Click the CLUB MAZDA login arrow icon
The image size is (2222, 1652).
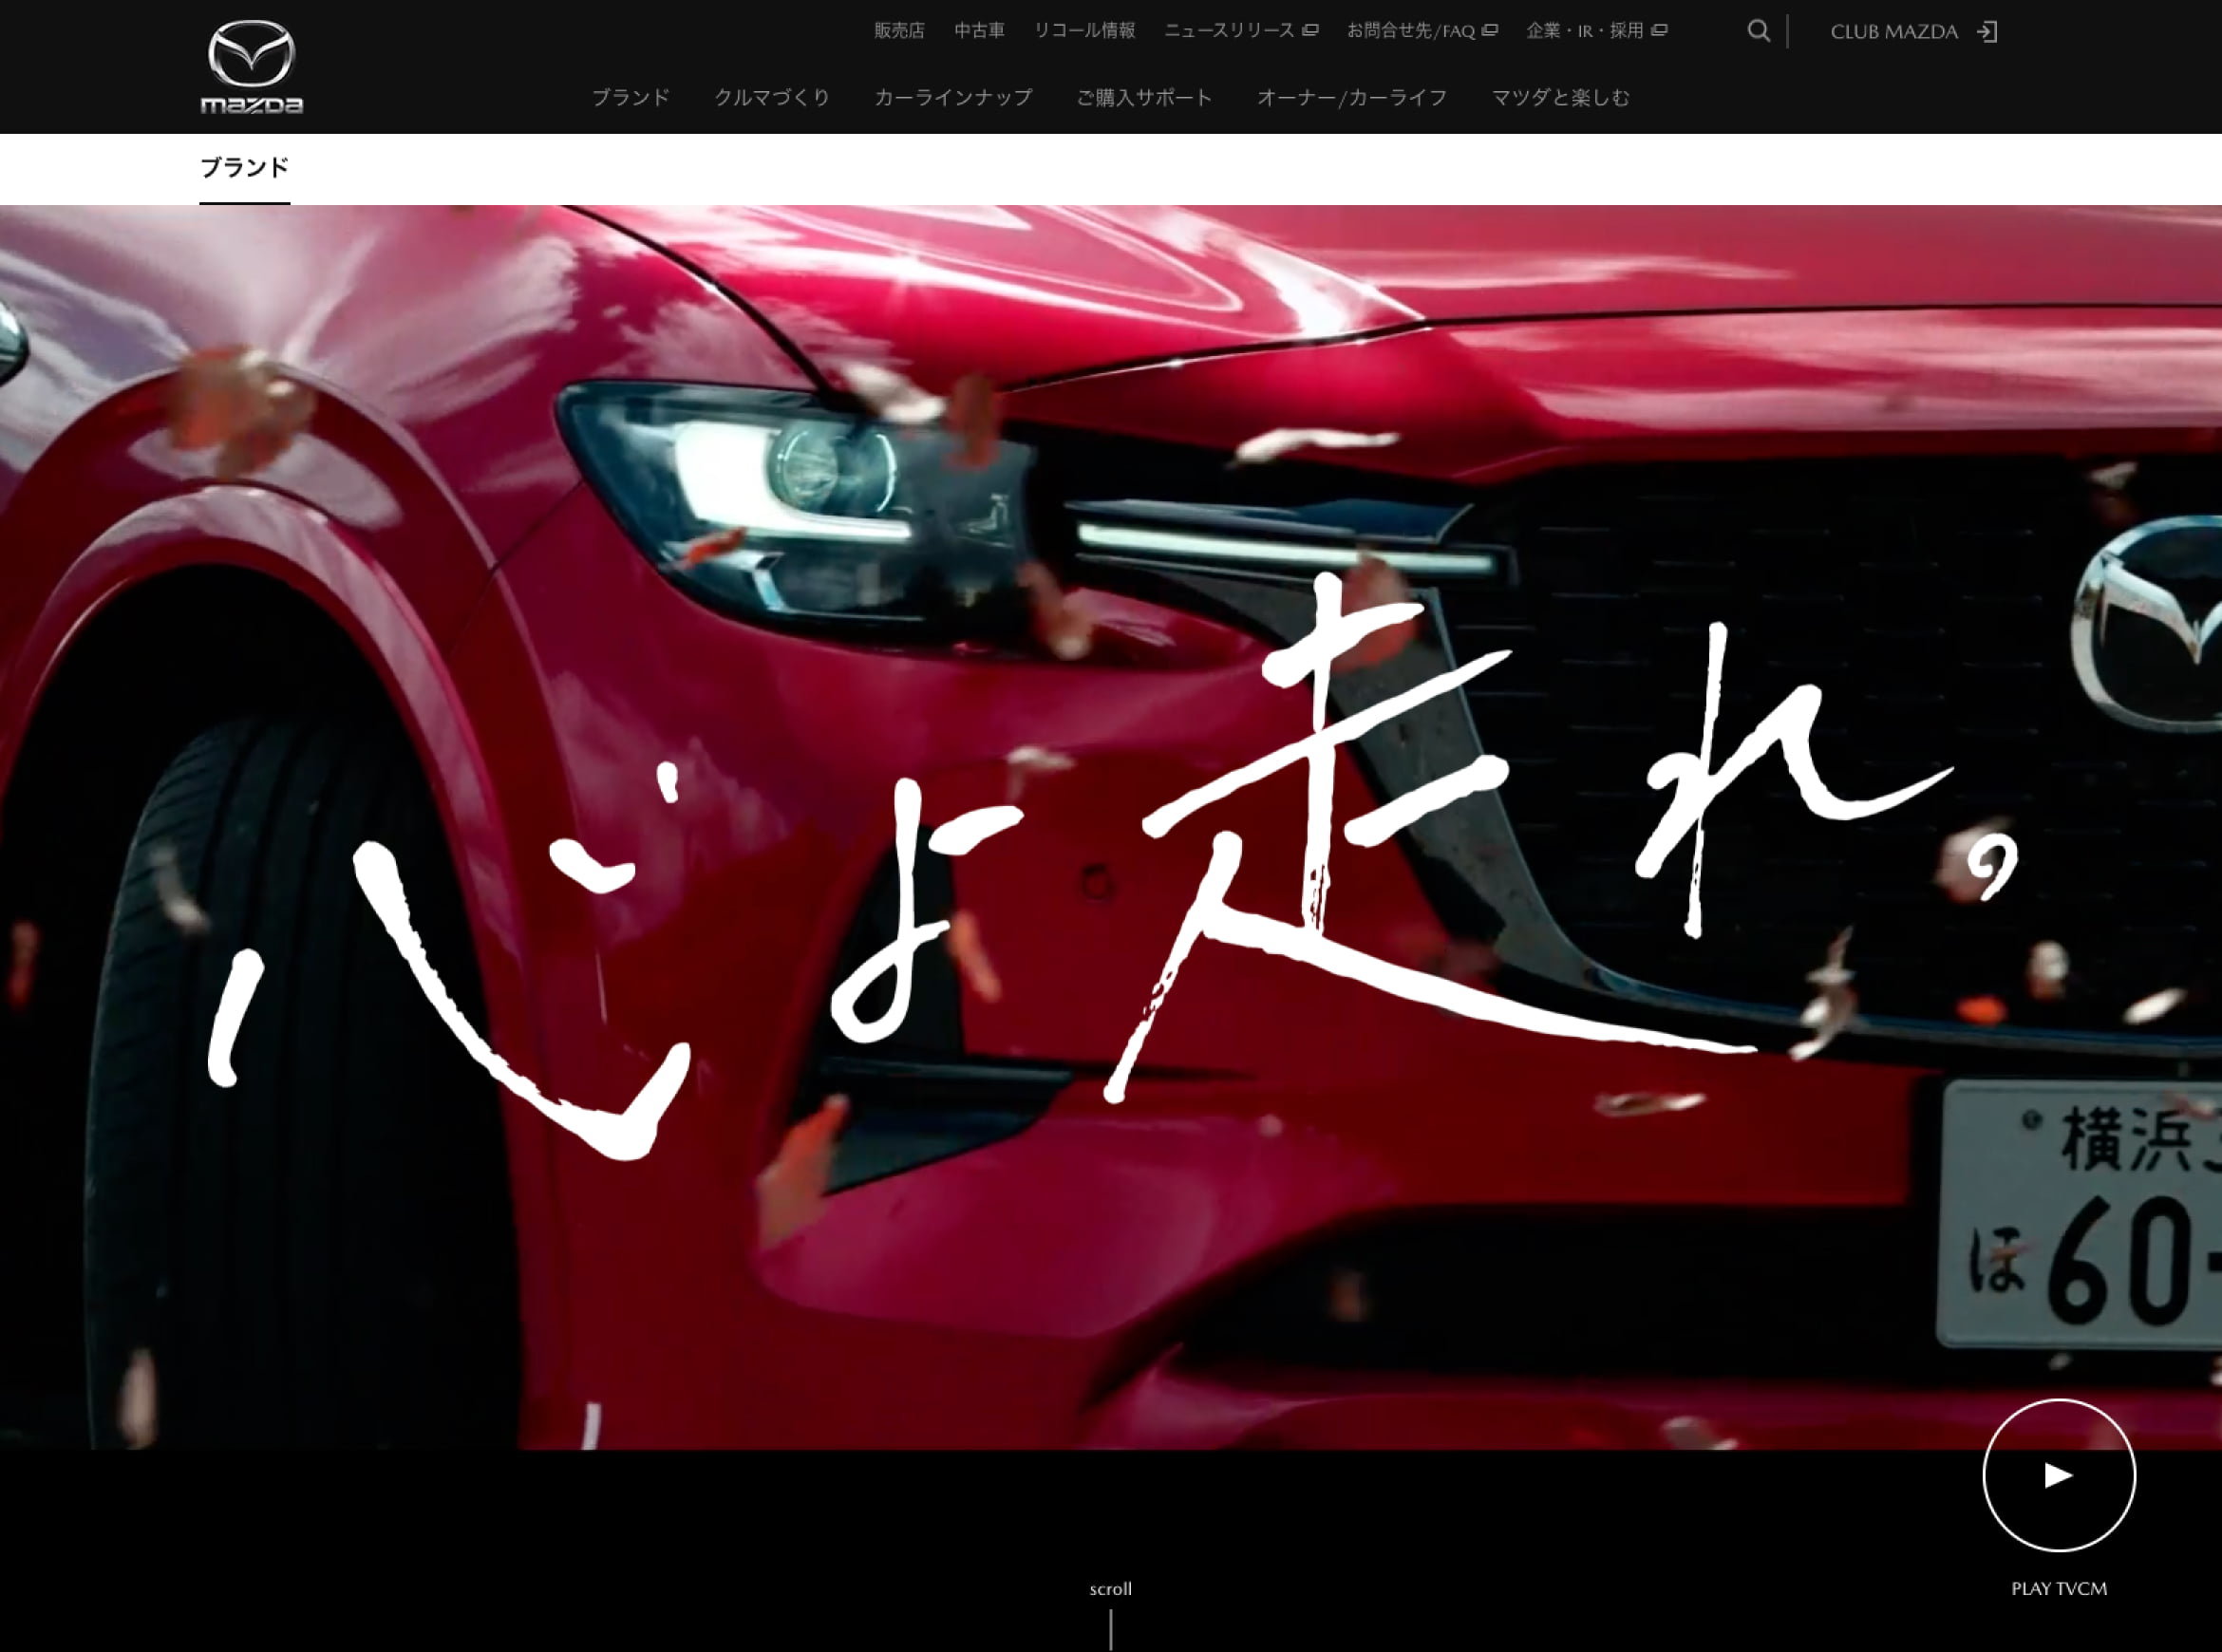click(1987, 32)
